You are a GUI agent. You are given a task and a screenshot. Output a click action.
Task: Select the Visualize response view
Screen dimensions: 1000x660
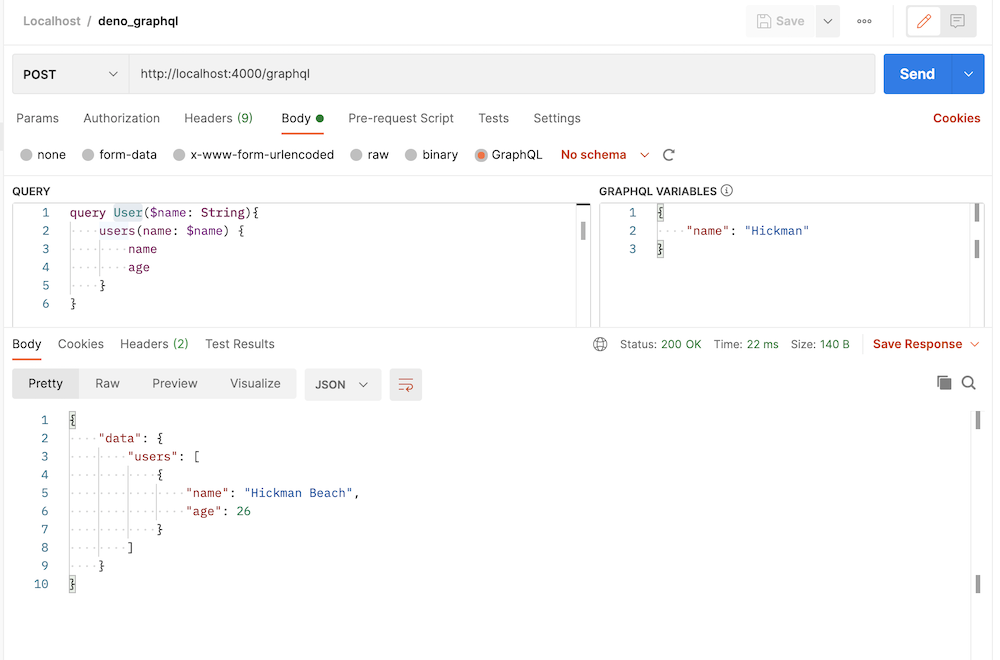coord(255,383)
